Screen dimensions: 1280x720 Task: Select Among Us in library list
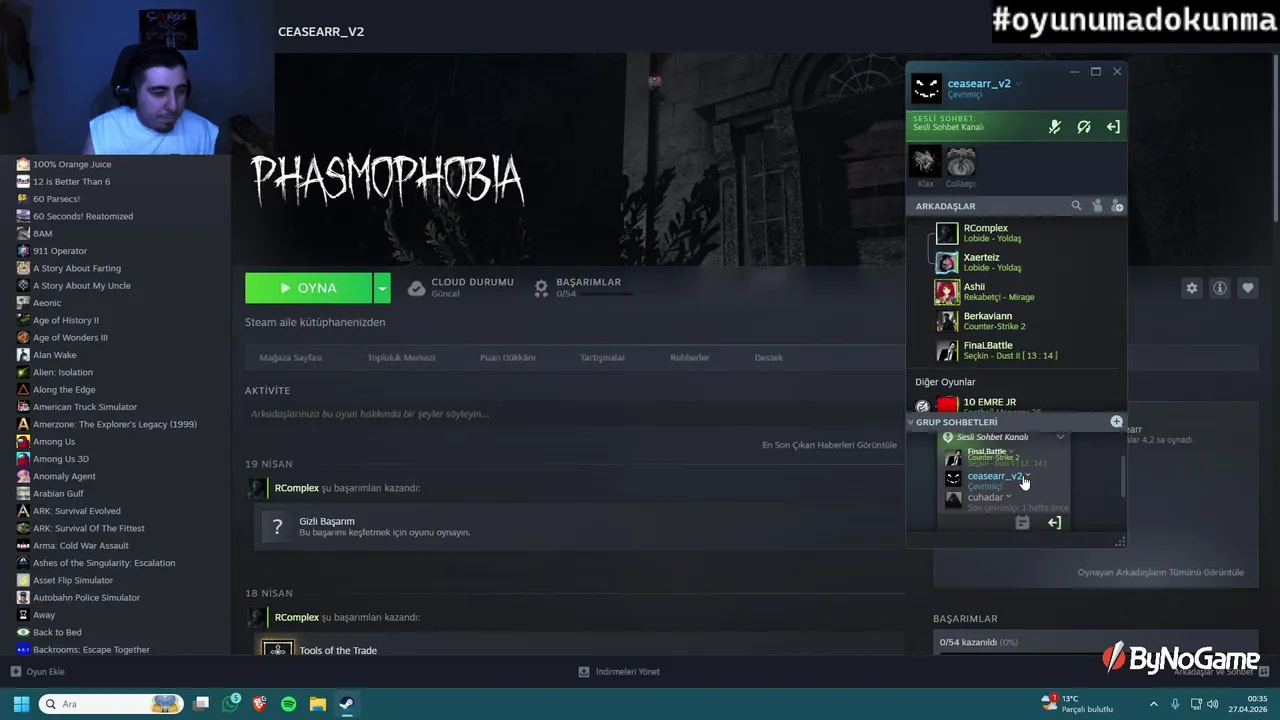[x=54, y=442]
